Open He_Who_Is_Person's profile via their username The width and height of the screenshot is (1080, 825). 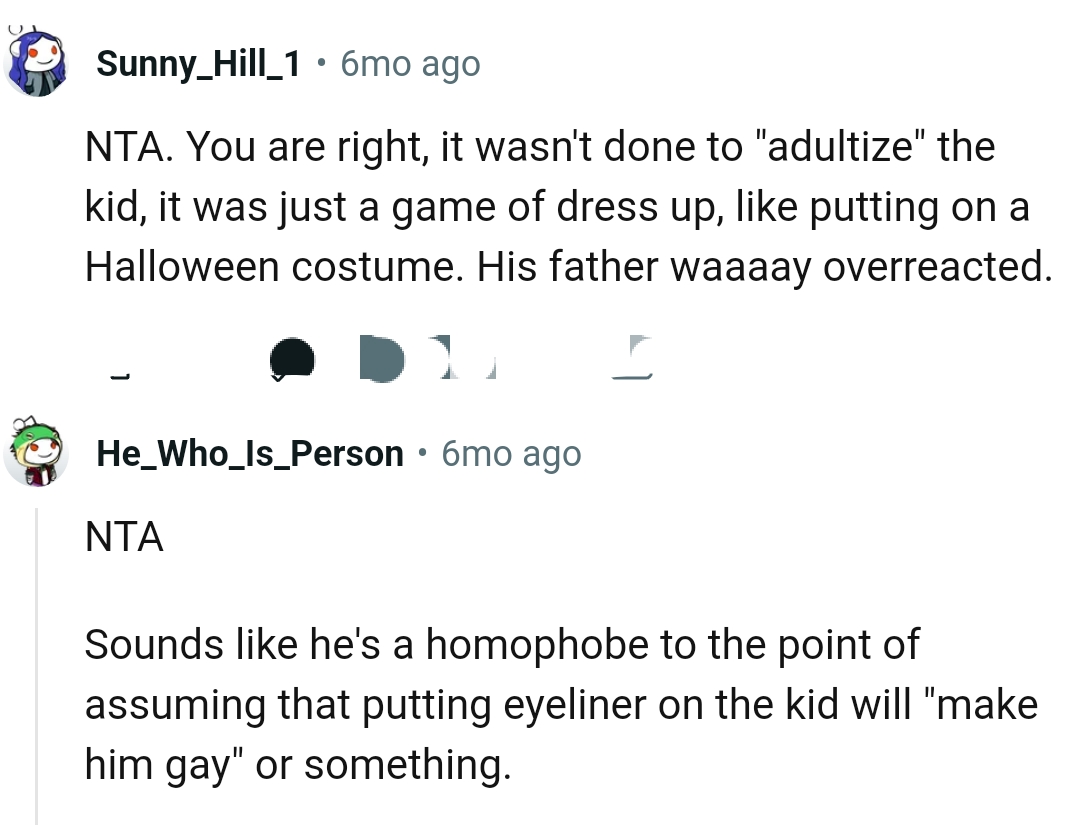click(x=248, y=452)
